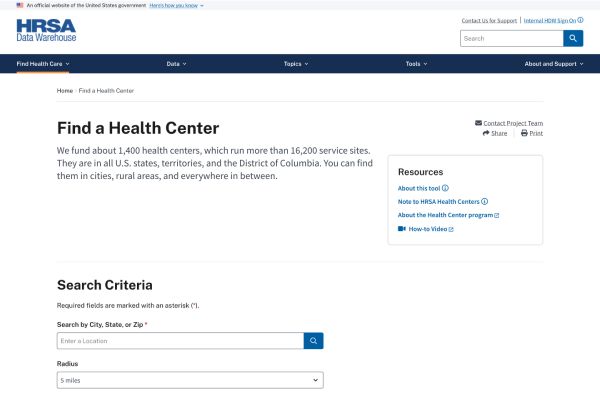
Task: Click Find a Health Center breadcrumb text
Action: tap(106, 91)
